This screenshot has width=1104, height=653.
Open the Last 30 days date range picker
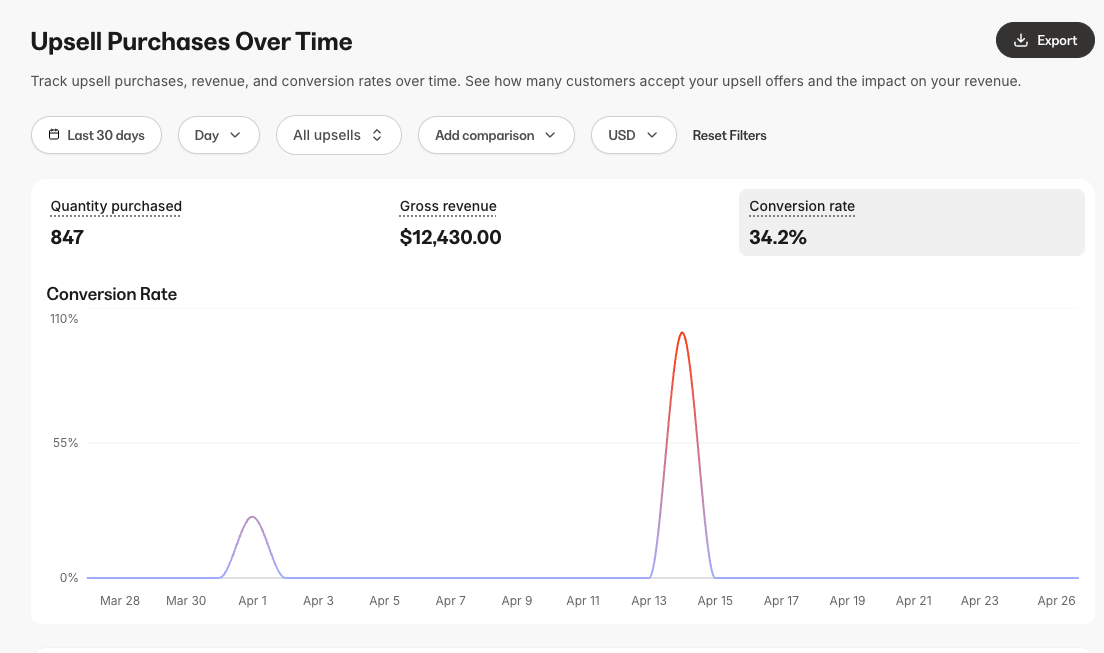tap(96, 134)
